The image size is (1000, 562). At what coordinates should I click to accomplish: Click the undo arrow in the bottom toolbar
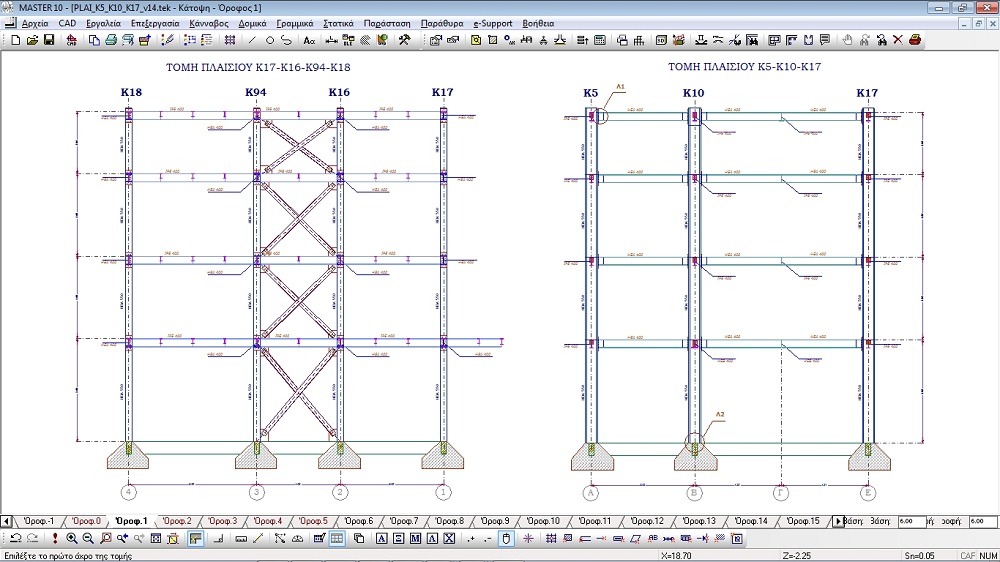tap(15, 538)
